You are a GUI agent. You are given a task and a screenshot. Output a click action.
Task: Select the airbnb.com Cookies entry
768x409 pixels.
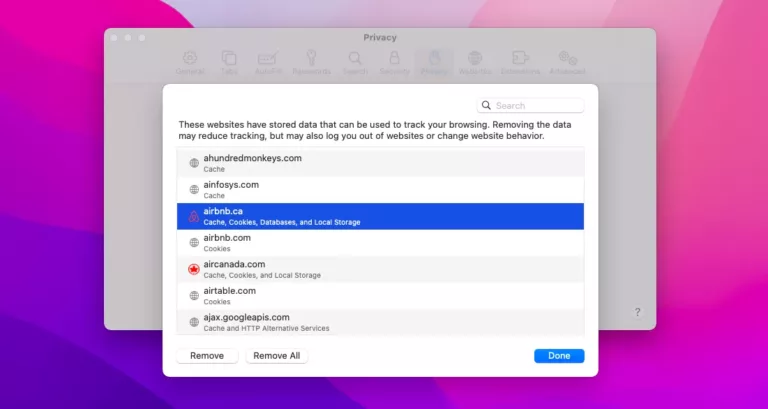pyautogui.click(x=380, y=242)
